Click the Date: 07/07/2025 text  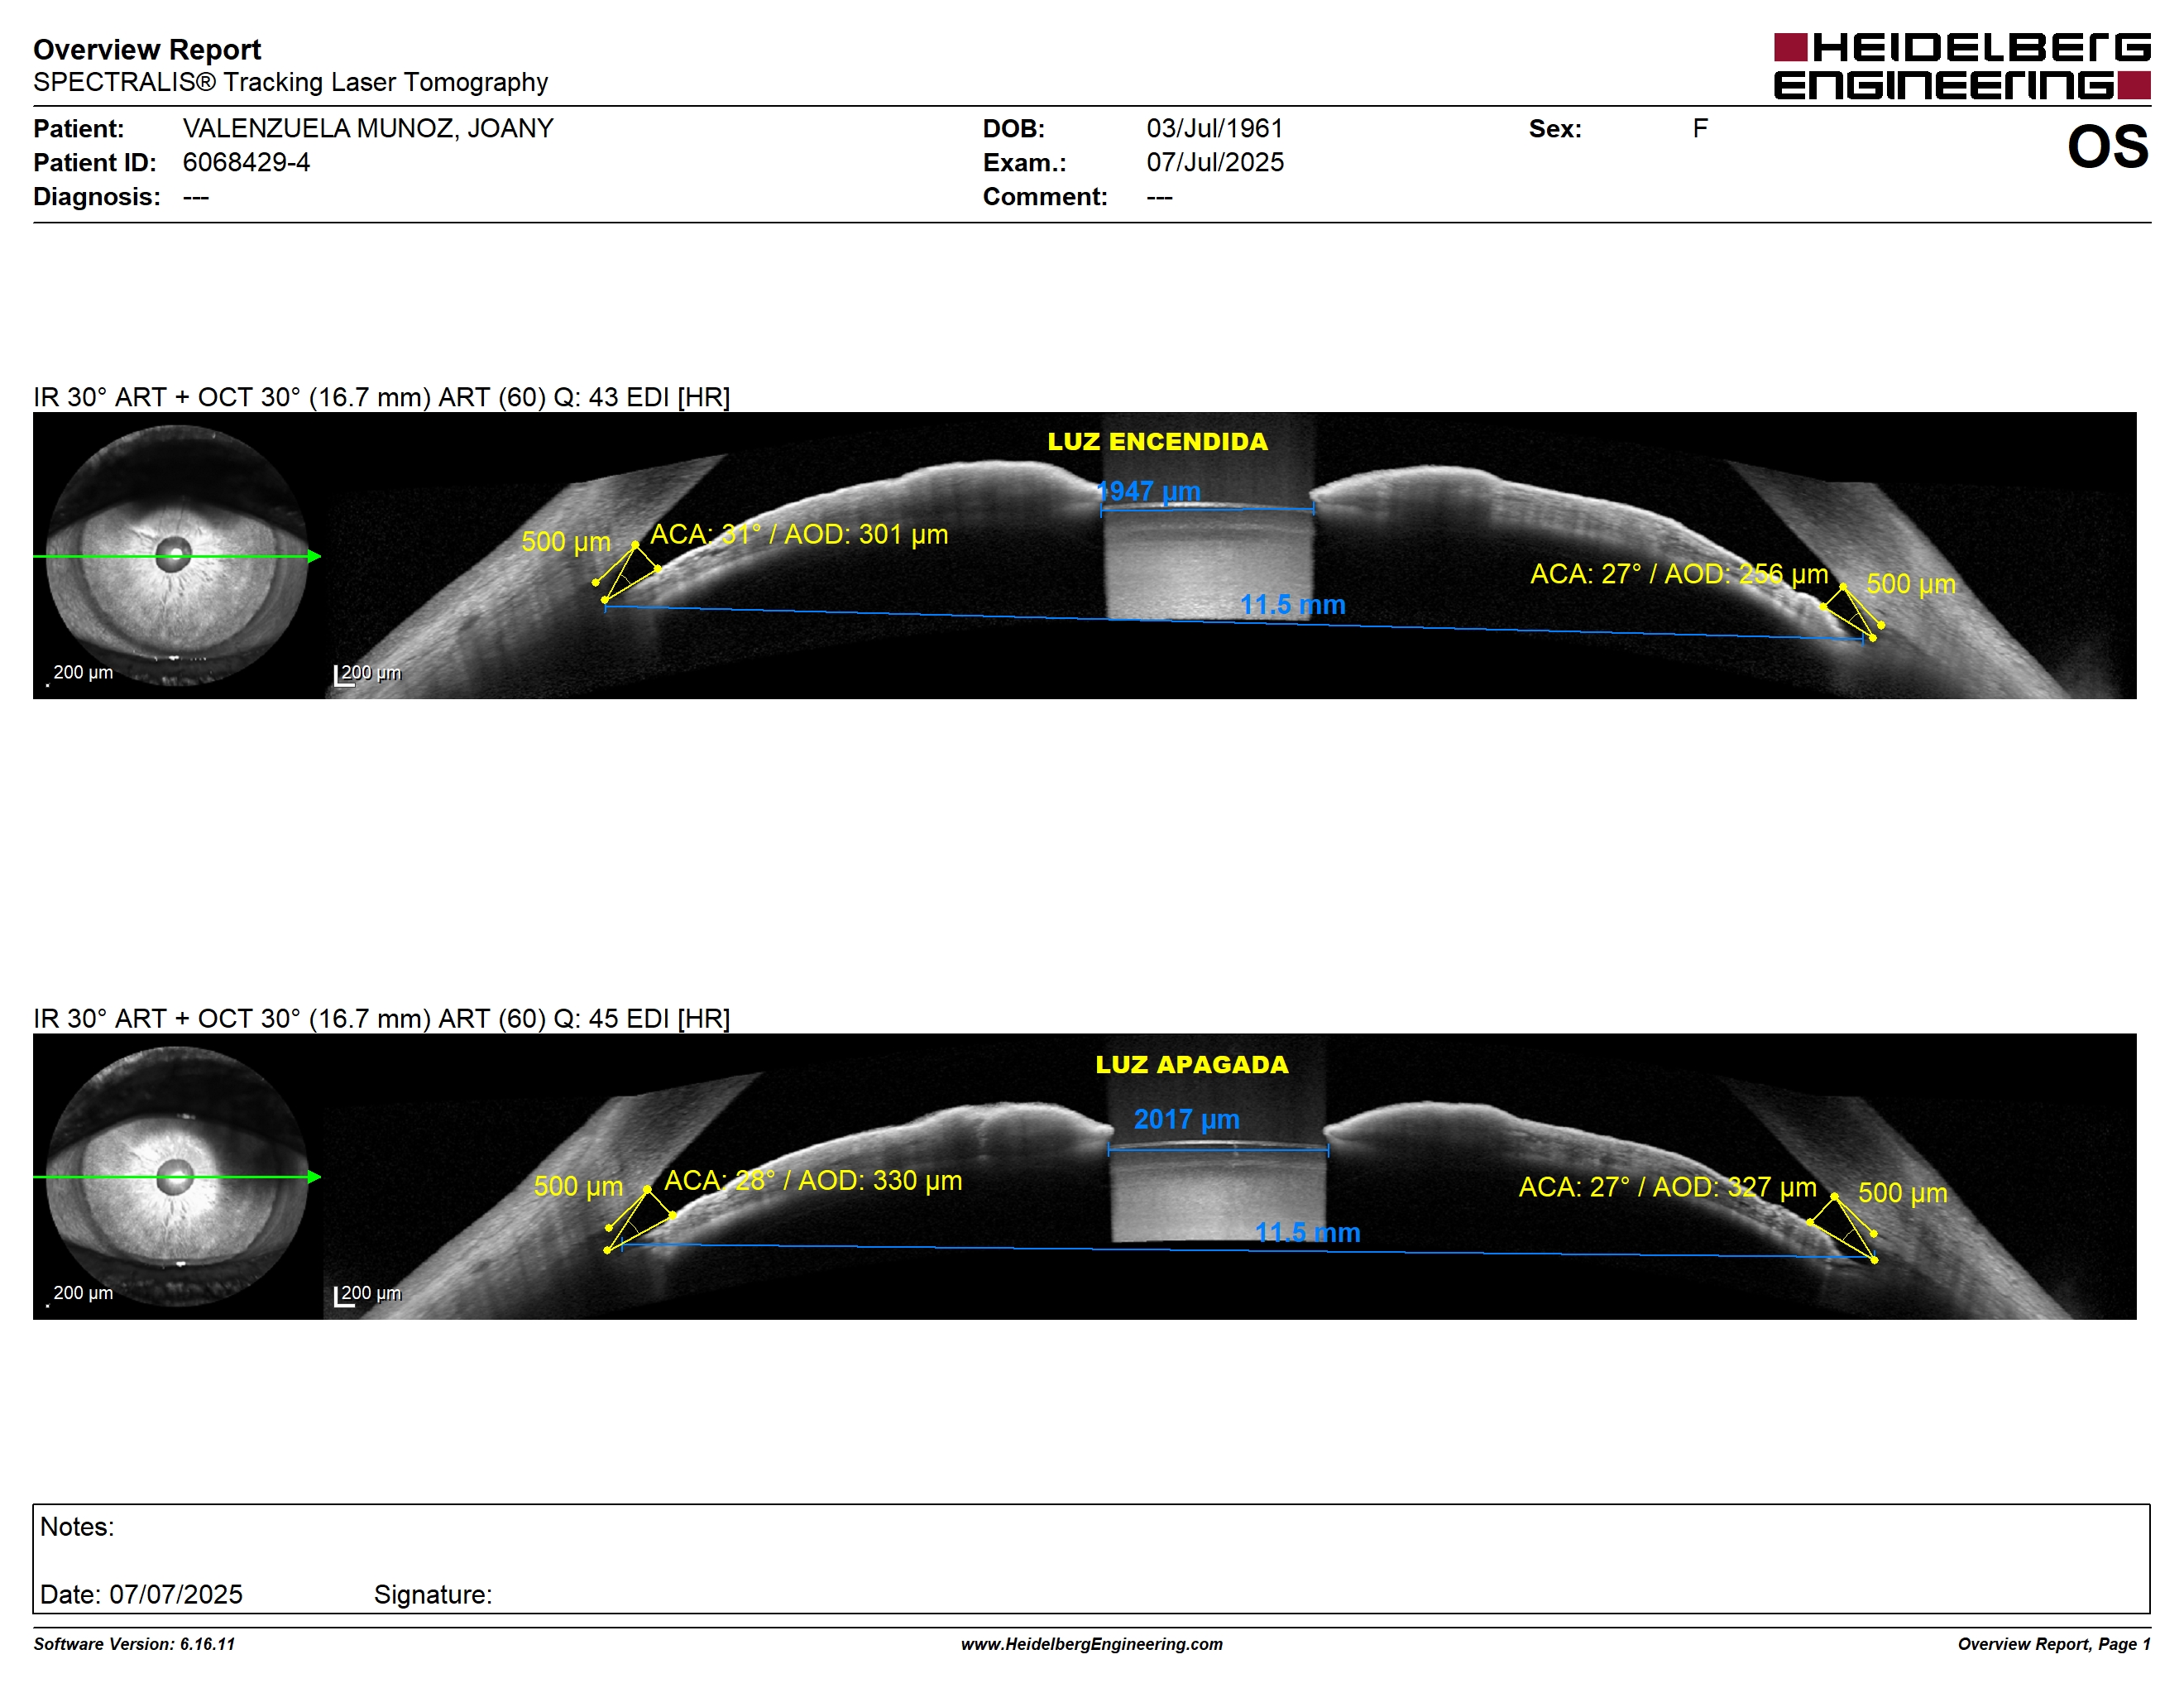pyautogui.click(x=141, y=1594)
